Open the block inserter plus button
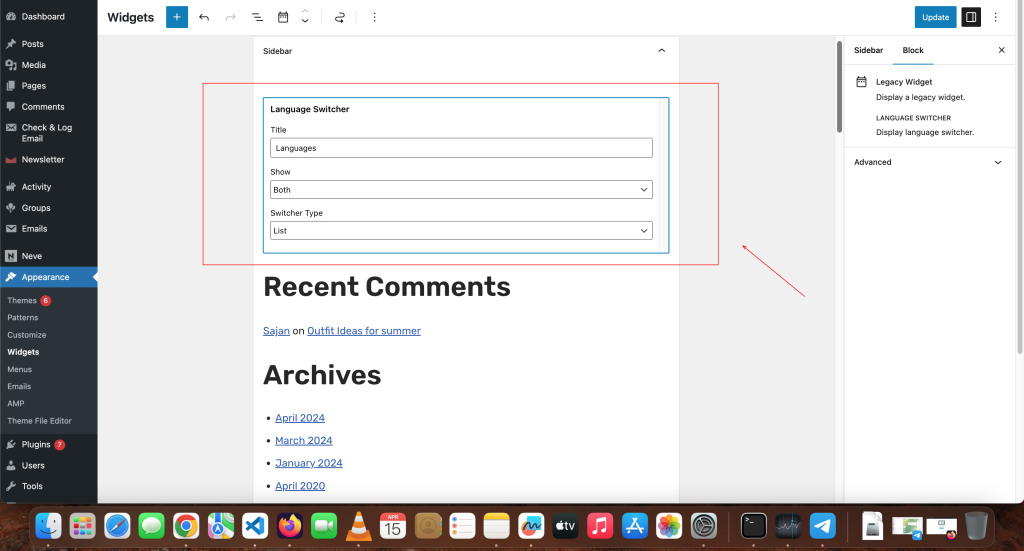Viewport: 1024px width, 551px height. coord(176,17)
